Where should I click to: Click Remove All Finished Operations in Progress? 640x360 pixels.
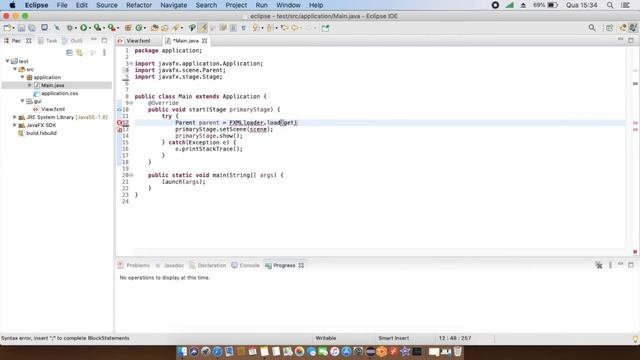coord(598,265)
